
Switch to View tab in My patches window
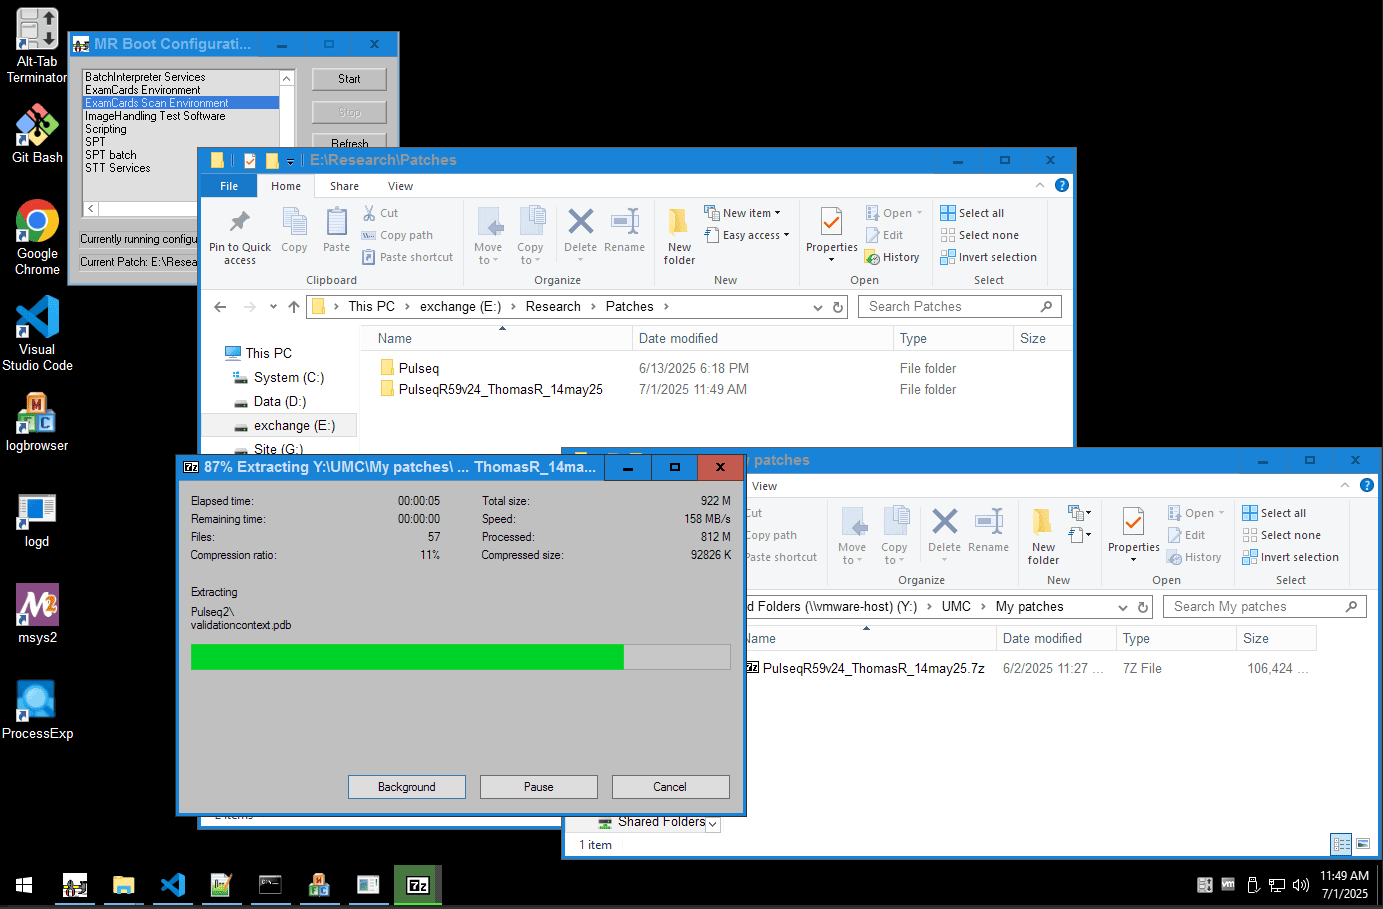tap(764, 486)
